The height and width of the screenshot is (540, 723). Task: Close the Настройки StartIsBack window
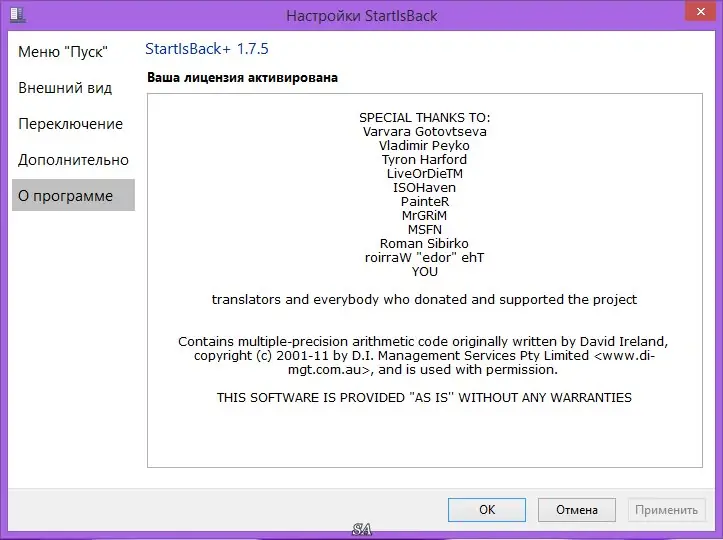coord(700,12)
